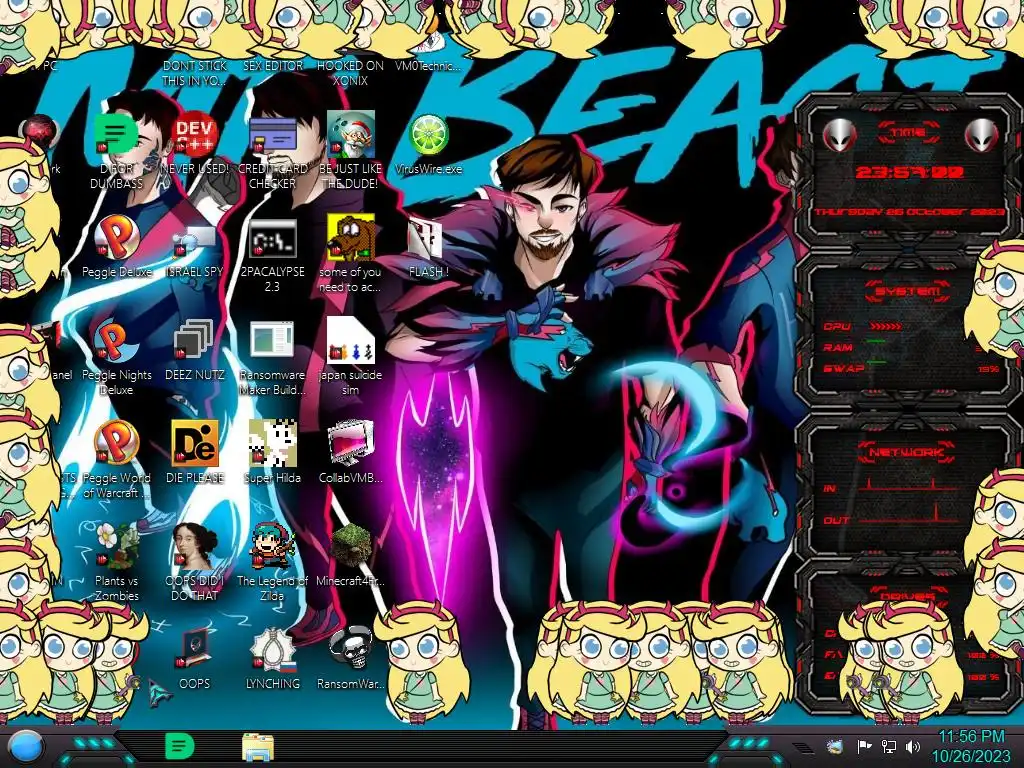
Task: Open the Ransomware Maker Build... shortcut
Action: (272, 341)
